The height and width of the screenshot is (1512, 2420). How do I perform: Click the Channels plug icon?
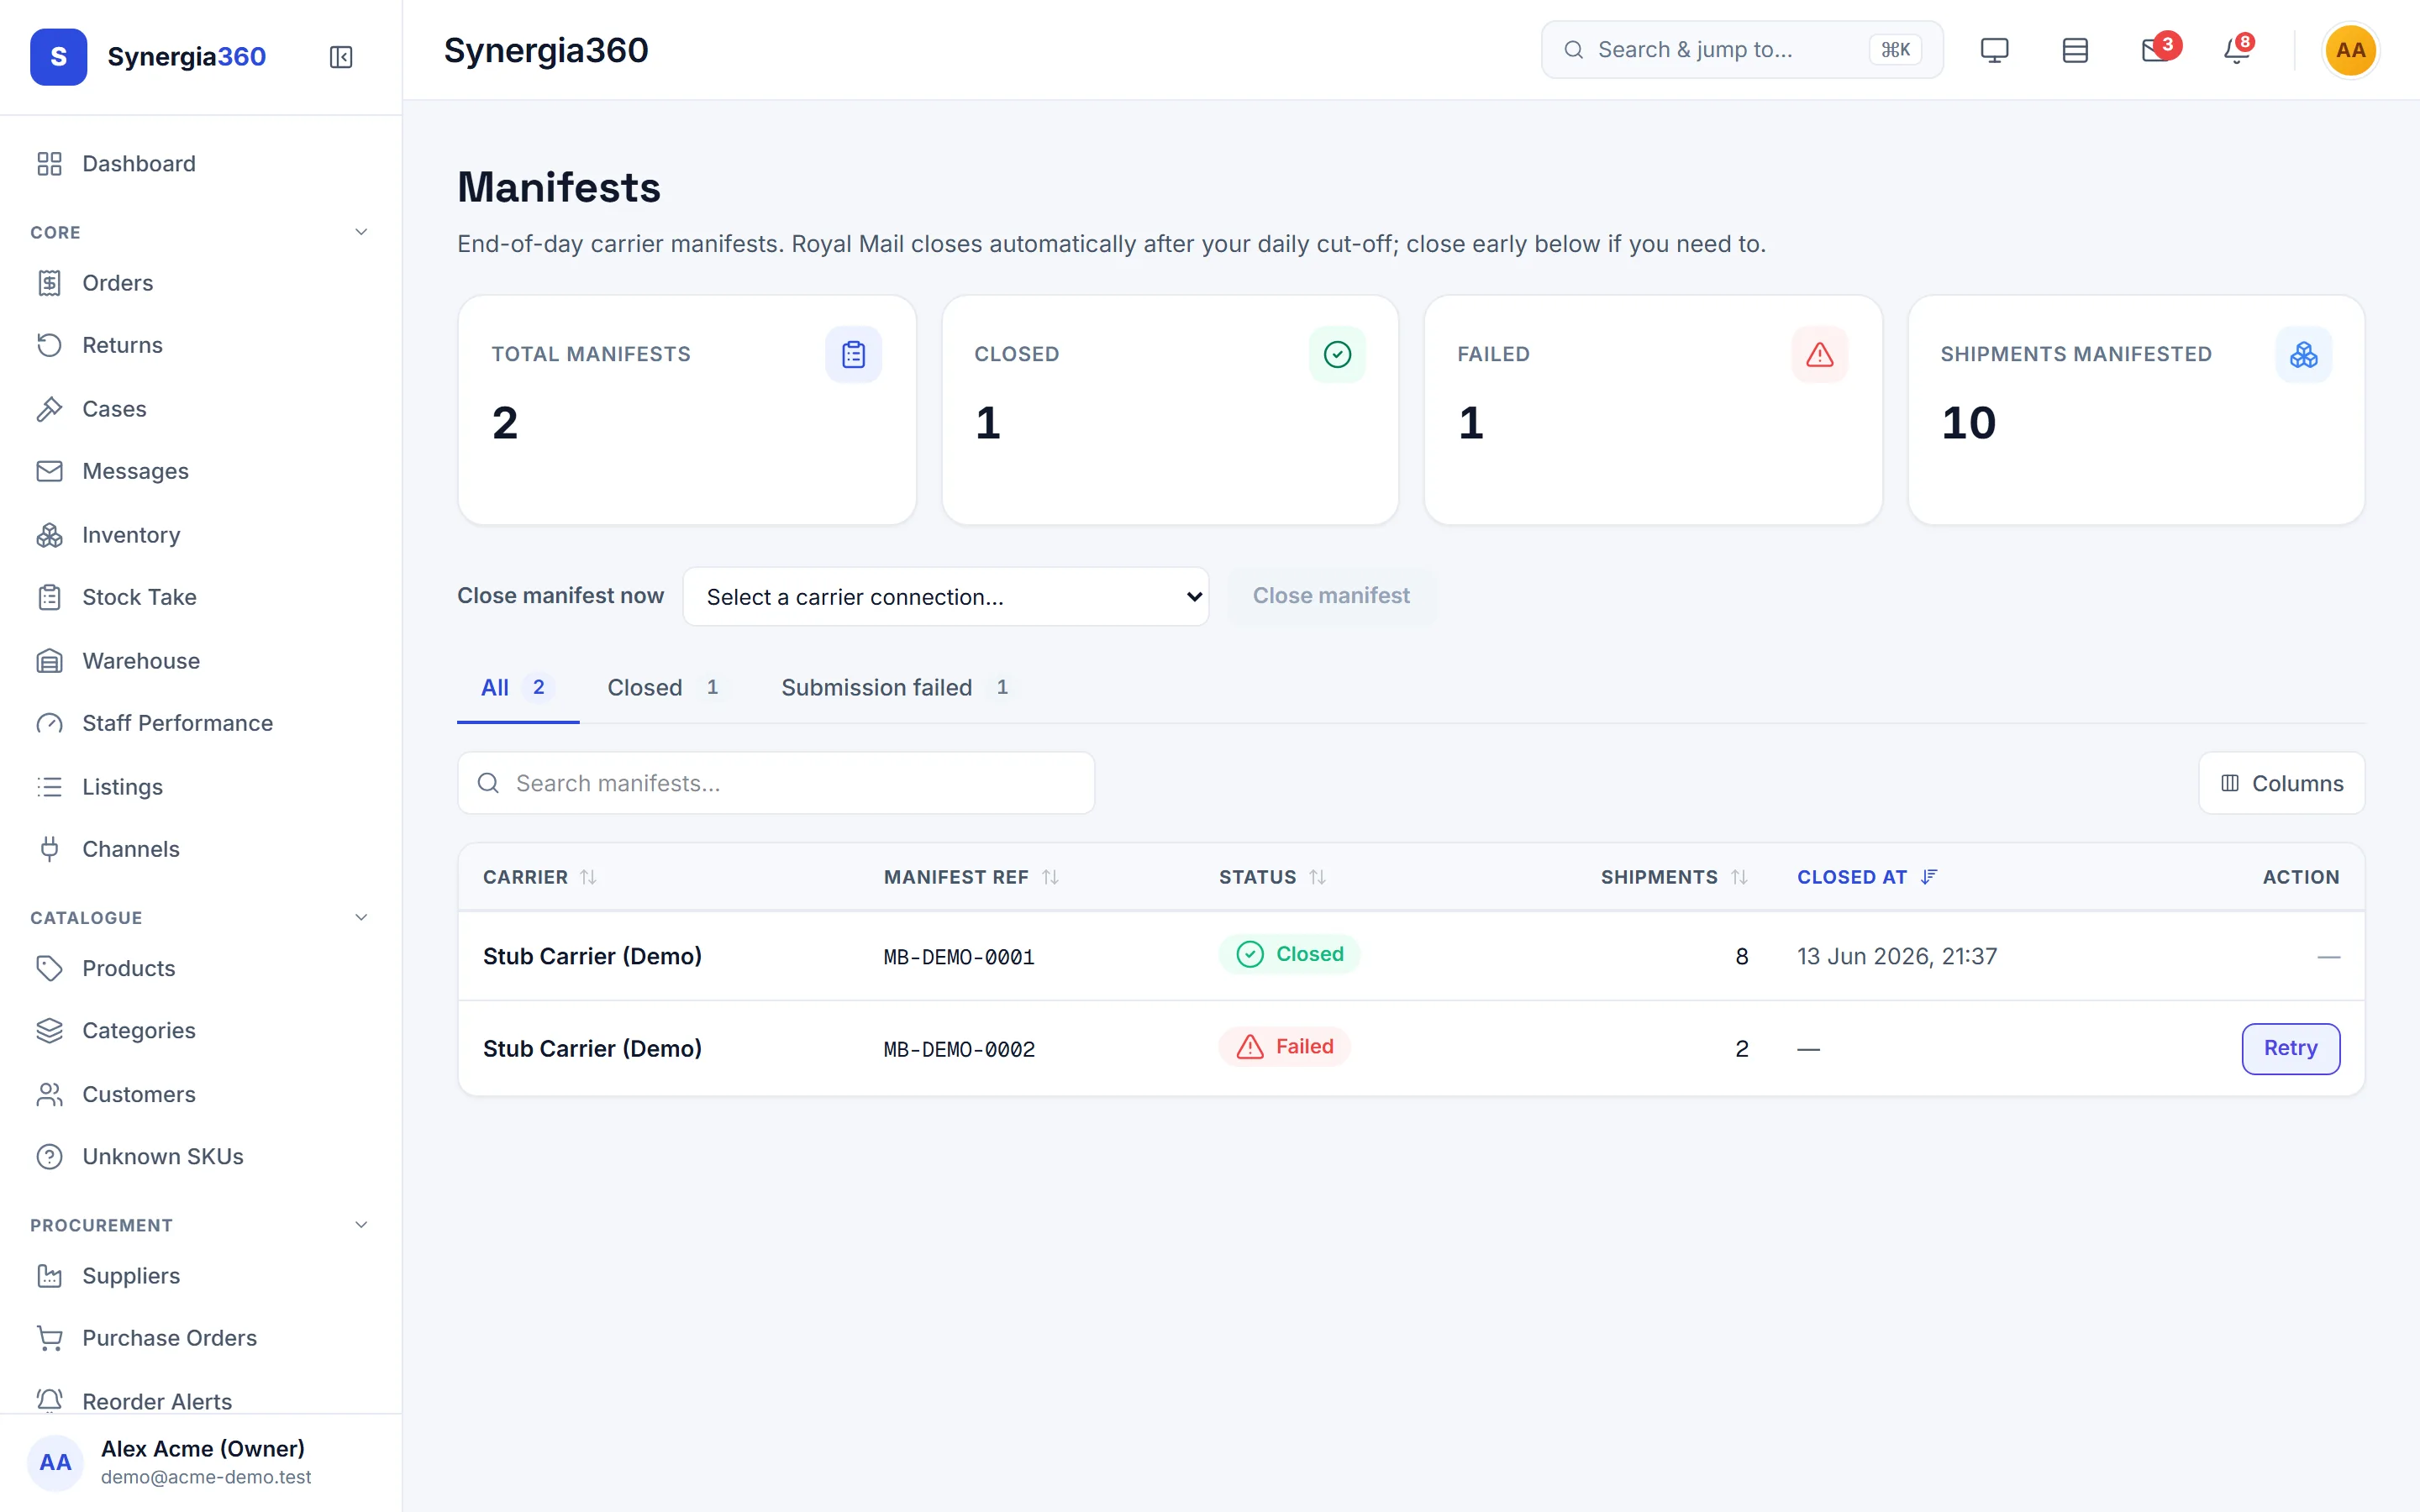point(49,849)
